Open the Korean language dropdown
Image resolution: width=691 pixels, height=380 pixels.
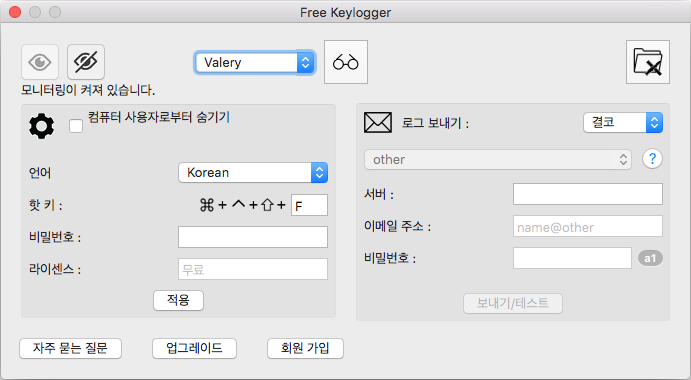[x=253, y=172]
